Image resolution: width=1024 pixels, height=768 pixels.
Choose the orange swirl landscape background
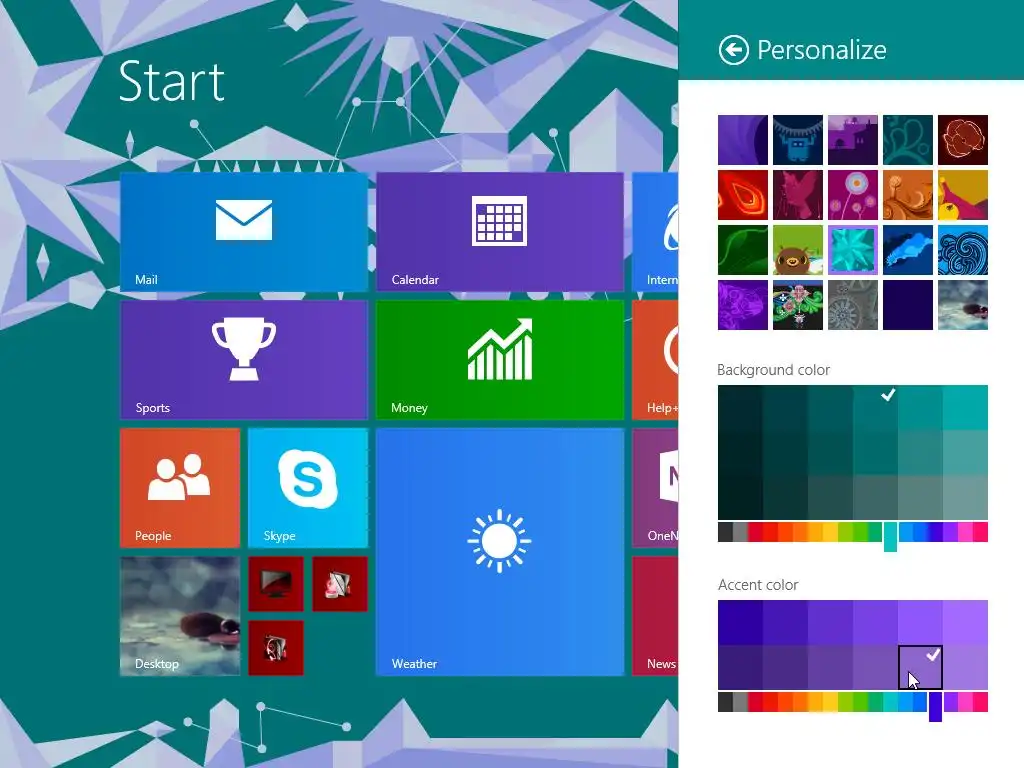pos(908,195)
